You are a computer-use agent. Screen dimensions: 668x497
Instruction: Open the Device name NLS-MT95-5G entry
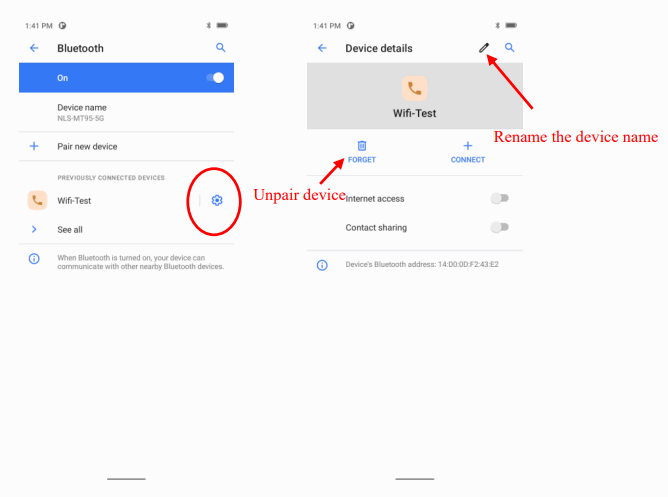(127, 112)
